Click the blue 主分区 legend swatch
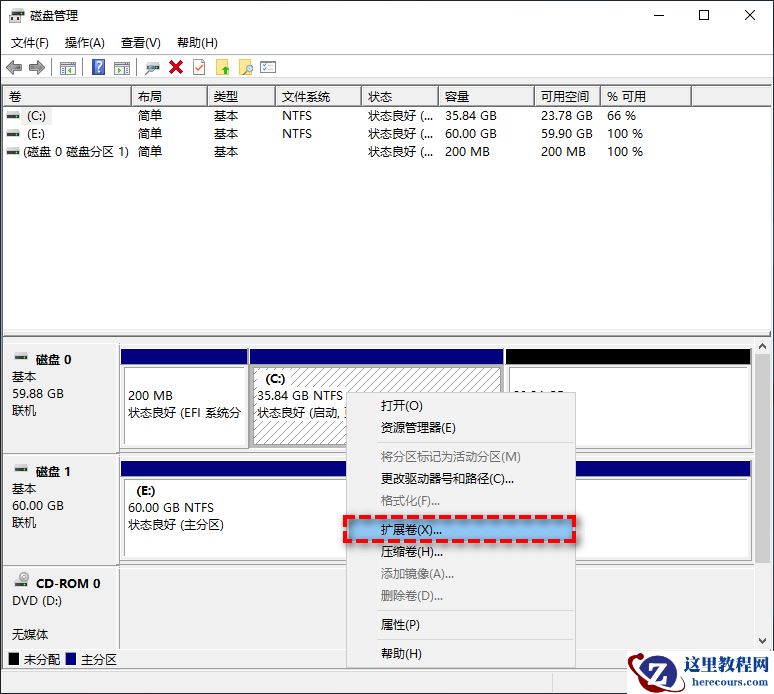 click(x=71, y=659)
